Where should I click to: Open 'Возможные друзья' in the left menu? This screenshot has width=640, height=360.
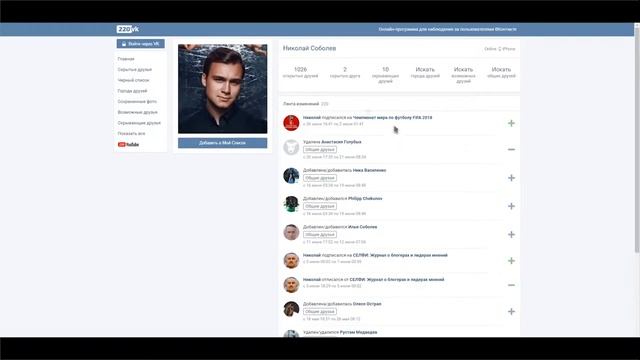click(x=137, y=112)
